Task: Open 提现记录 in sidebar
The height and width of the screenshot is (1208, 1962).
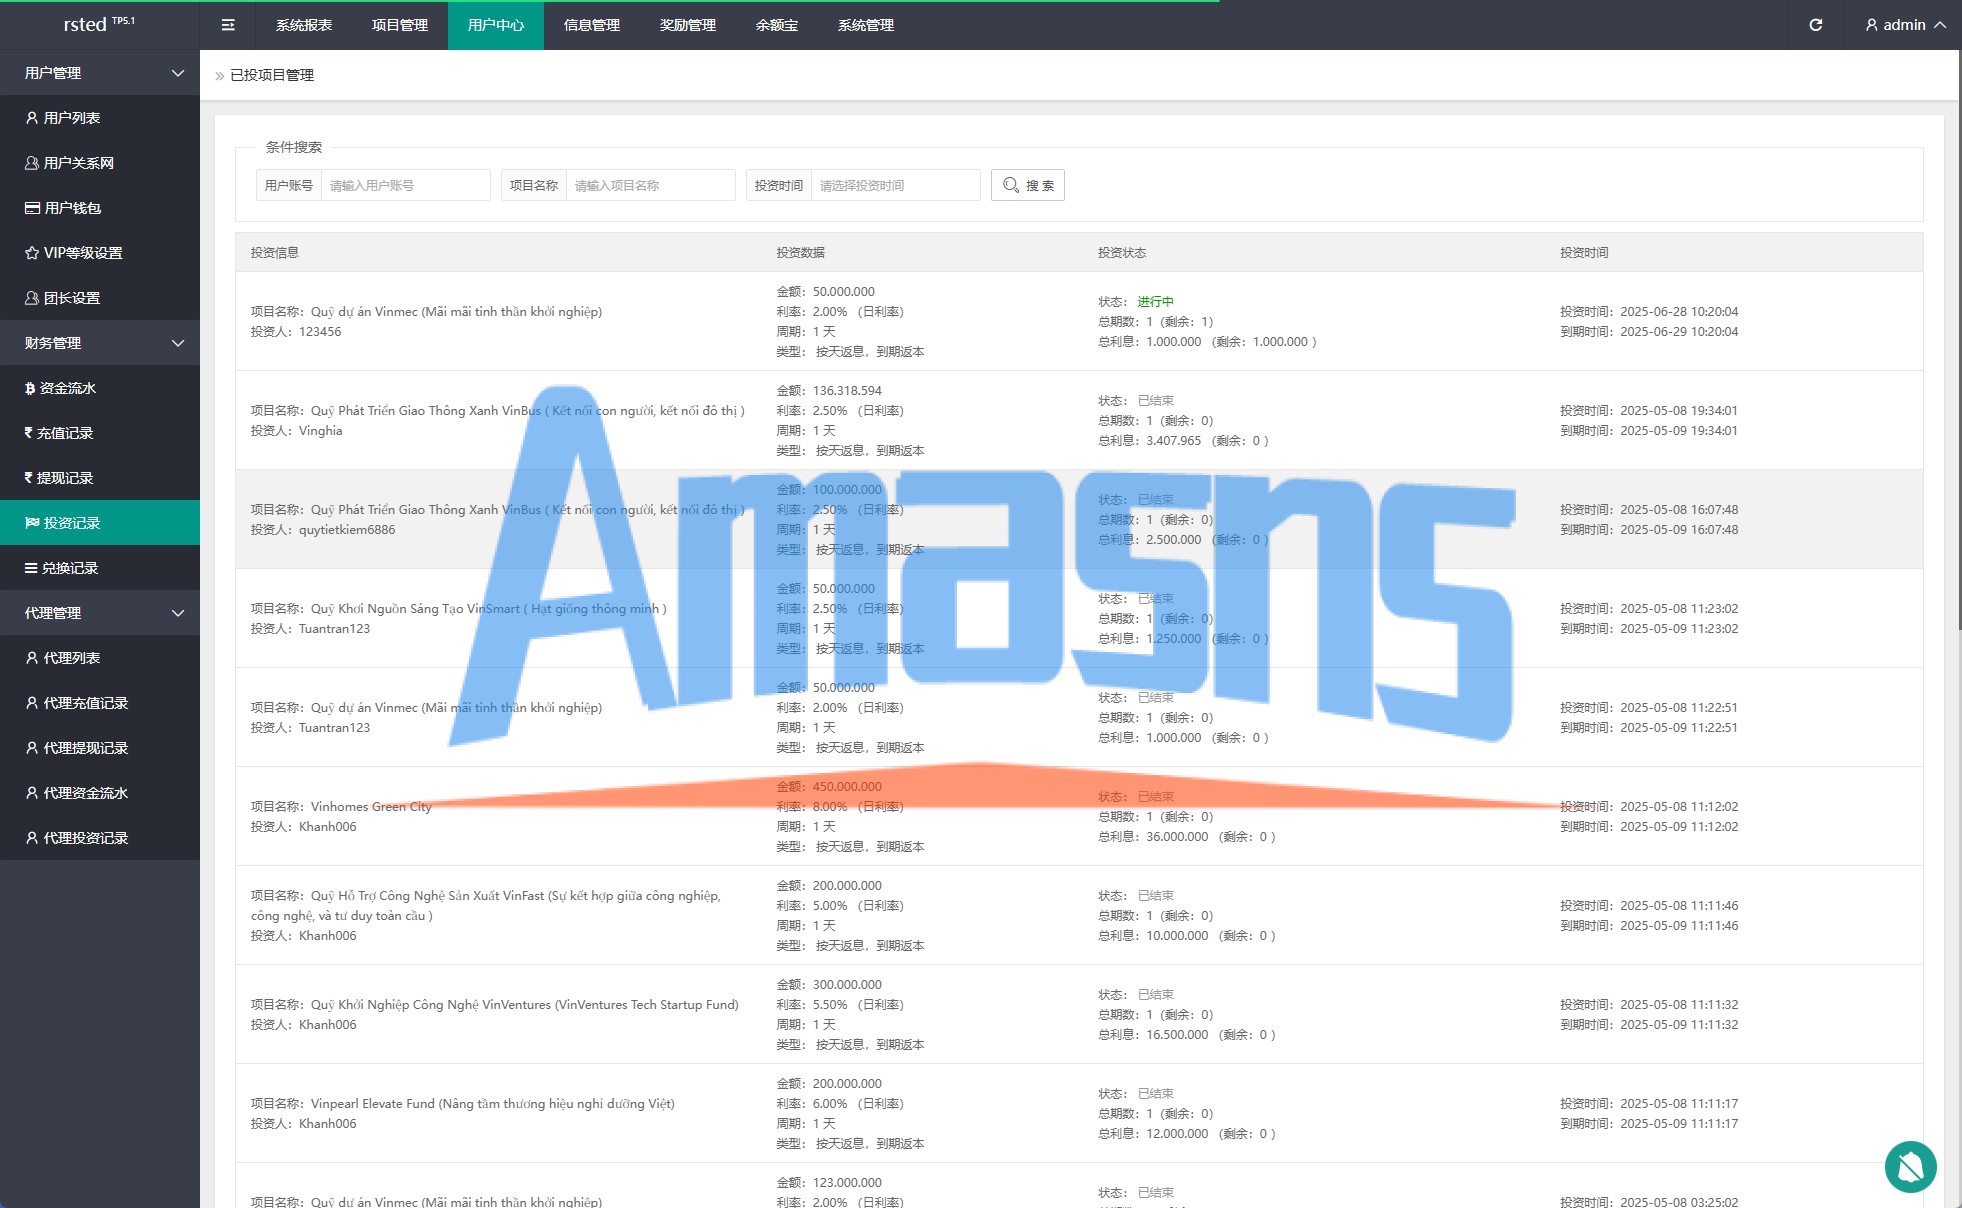Action: (64, 478)
